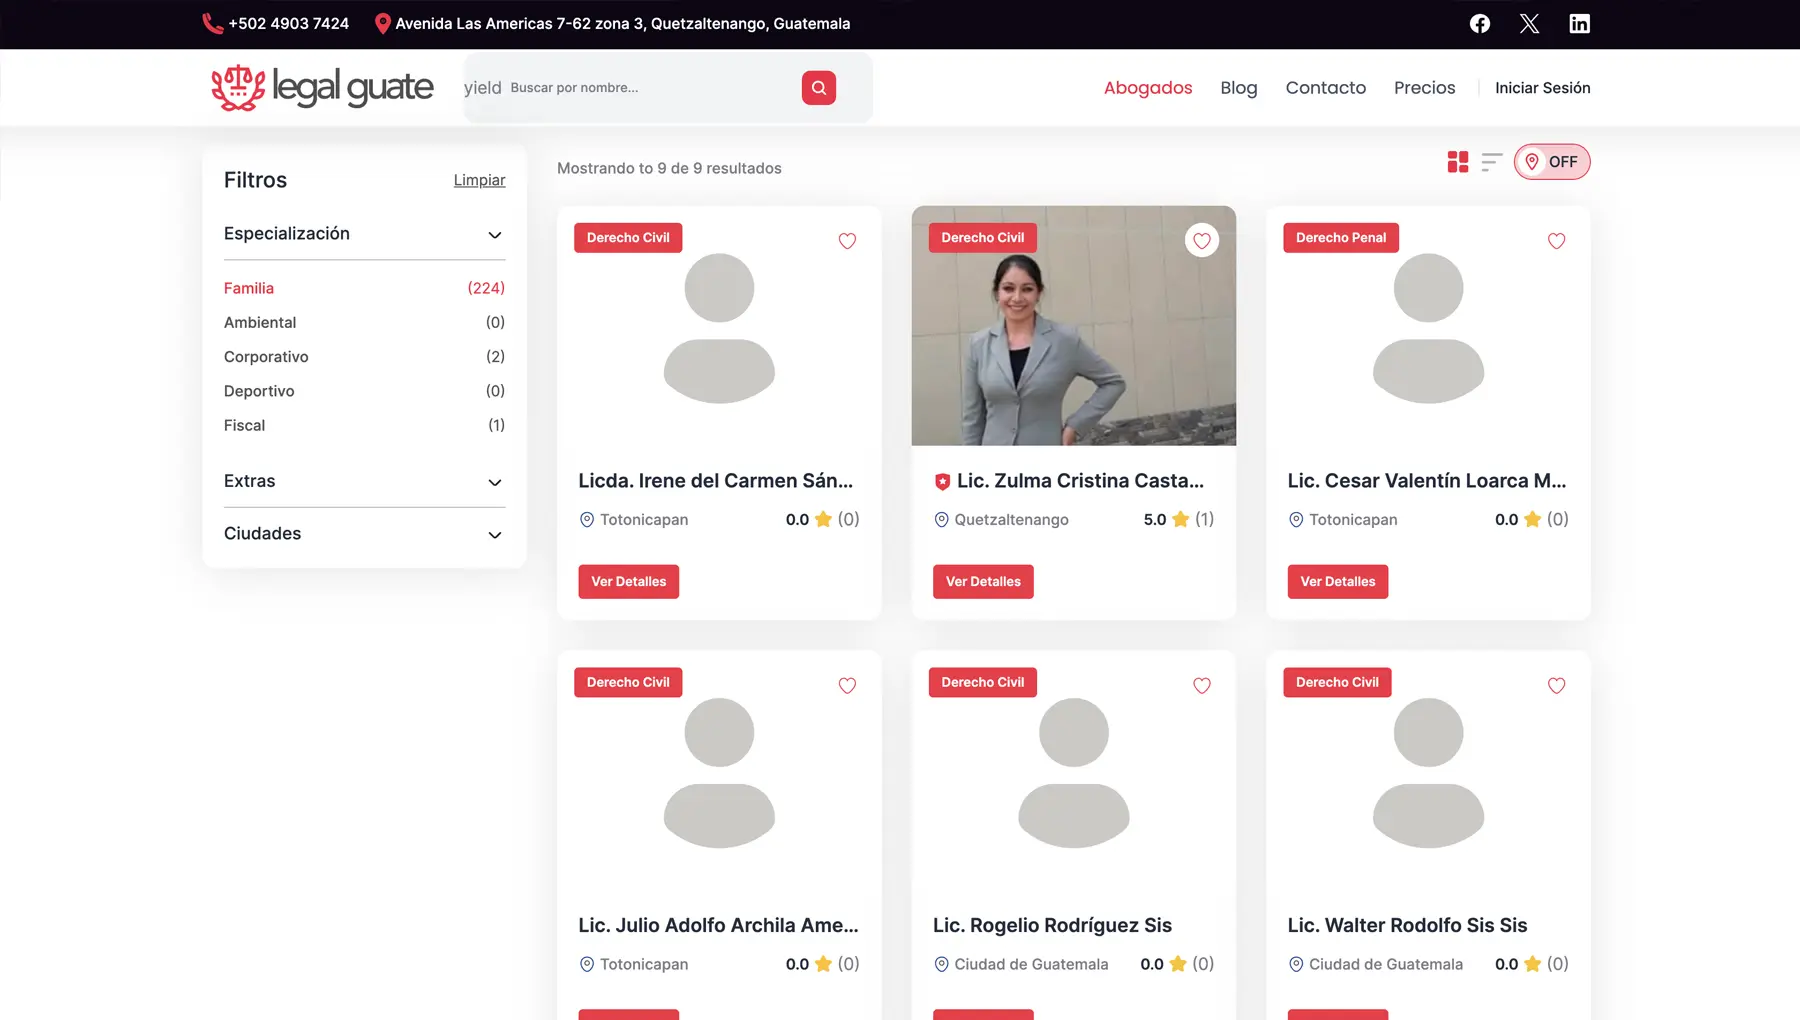Viewport: 1800px width, 1020px height.
Task: Click Limpiar to clear filters
Action: coord(479,180)
